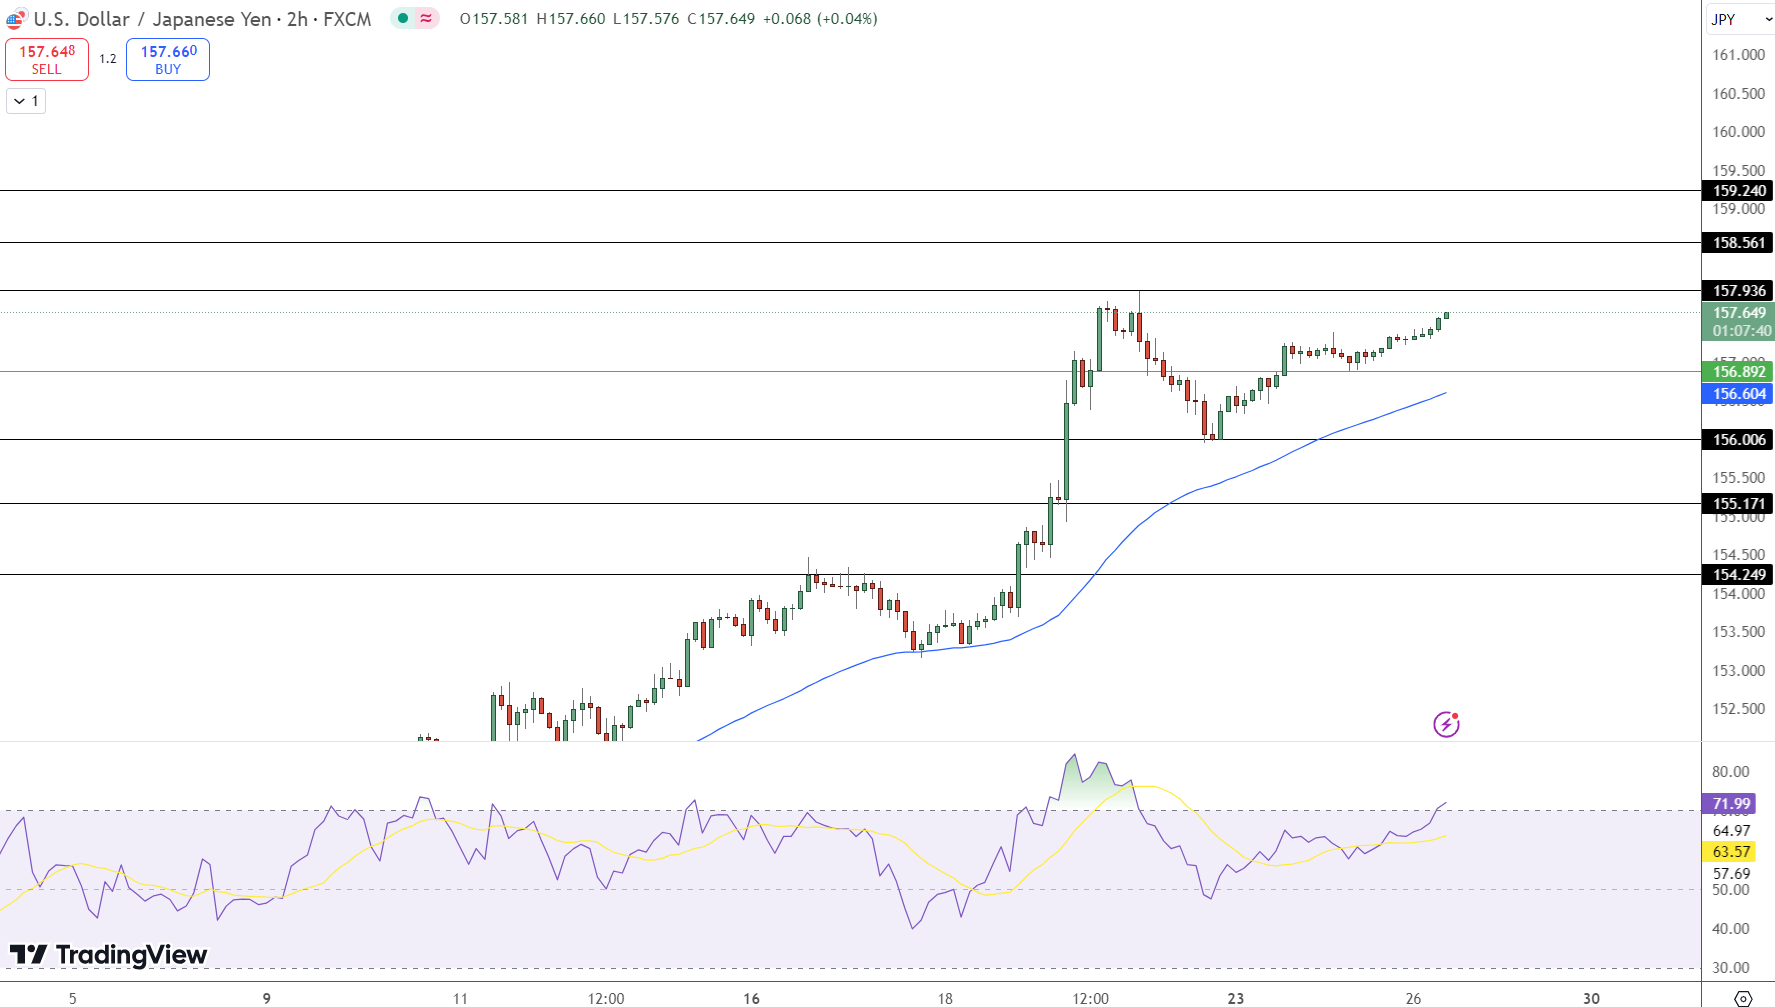Image resolution: width=1775 pixels, height=1007 pixels.
Task: Collapse the indicator legend chevron
Action: point(26,101)
